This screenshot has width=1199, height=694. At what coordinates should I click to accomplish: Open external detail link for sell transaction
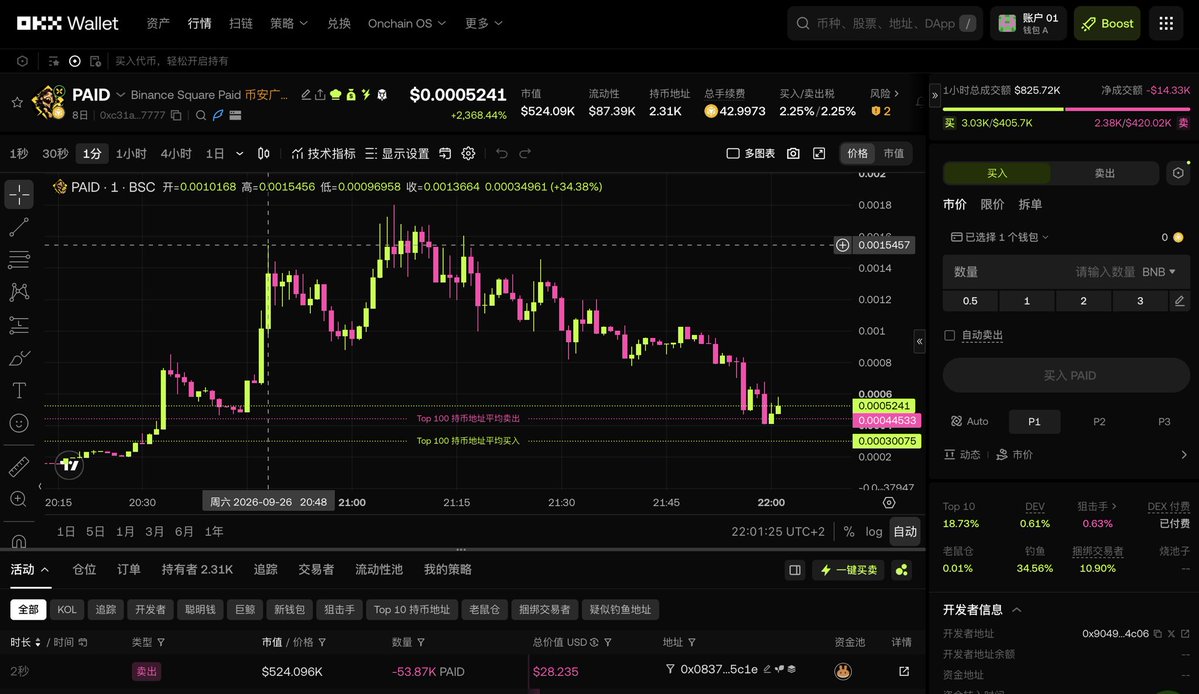[904, 671]
